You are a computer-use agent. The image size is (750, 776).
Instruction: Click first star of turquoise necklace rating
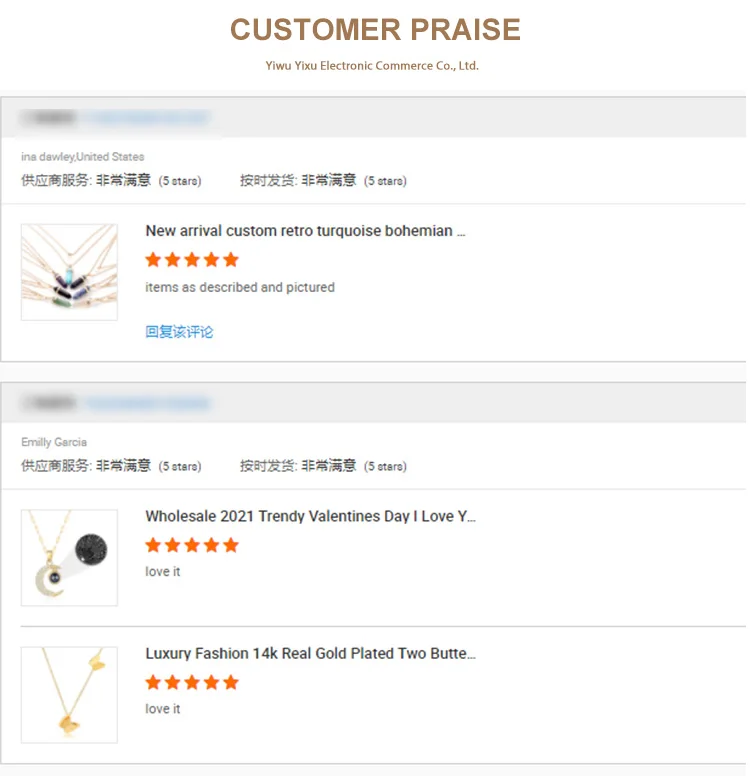(153, 260)
